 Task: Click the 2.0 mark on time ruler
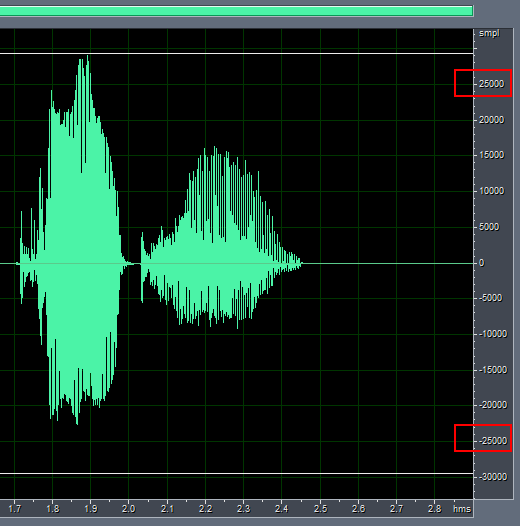pyautogui.click(x=128, y=509)
